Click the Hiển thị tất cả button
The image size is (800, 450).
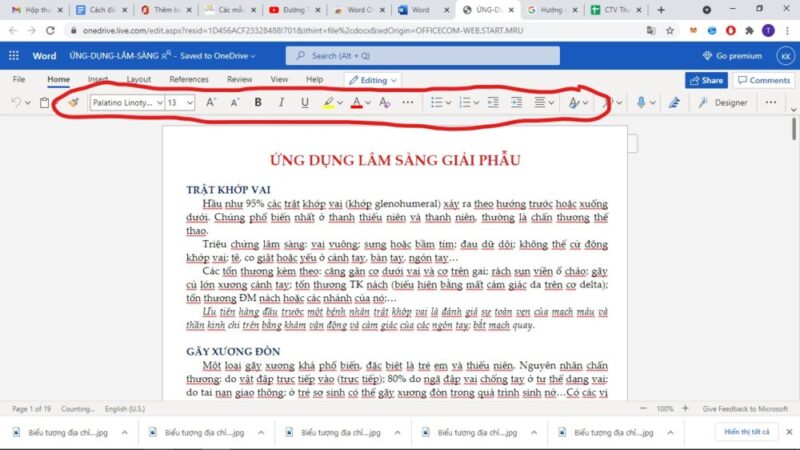click(x=746, y=432)
